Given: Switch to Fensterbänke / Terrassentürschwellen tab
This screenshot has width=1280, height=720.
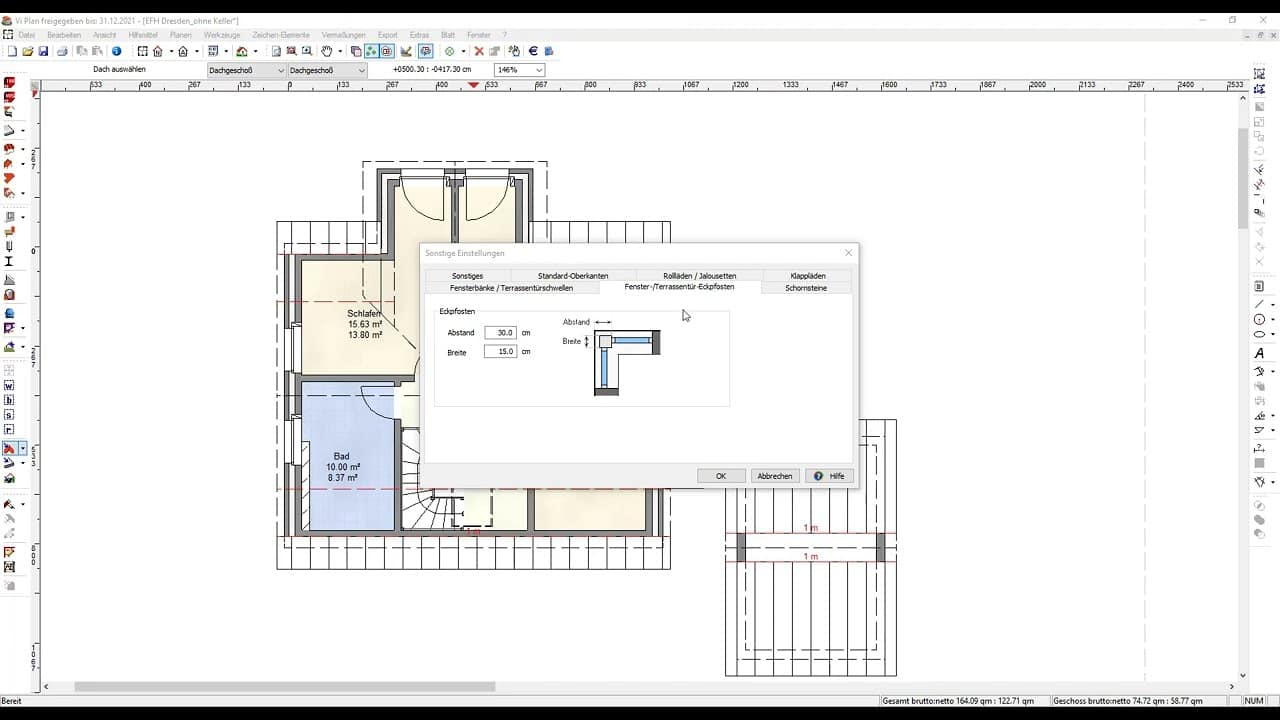Looking at the screenshot, I should [x=511, y=288].
